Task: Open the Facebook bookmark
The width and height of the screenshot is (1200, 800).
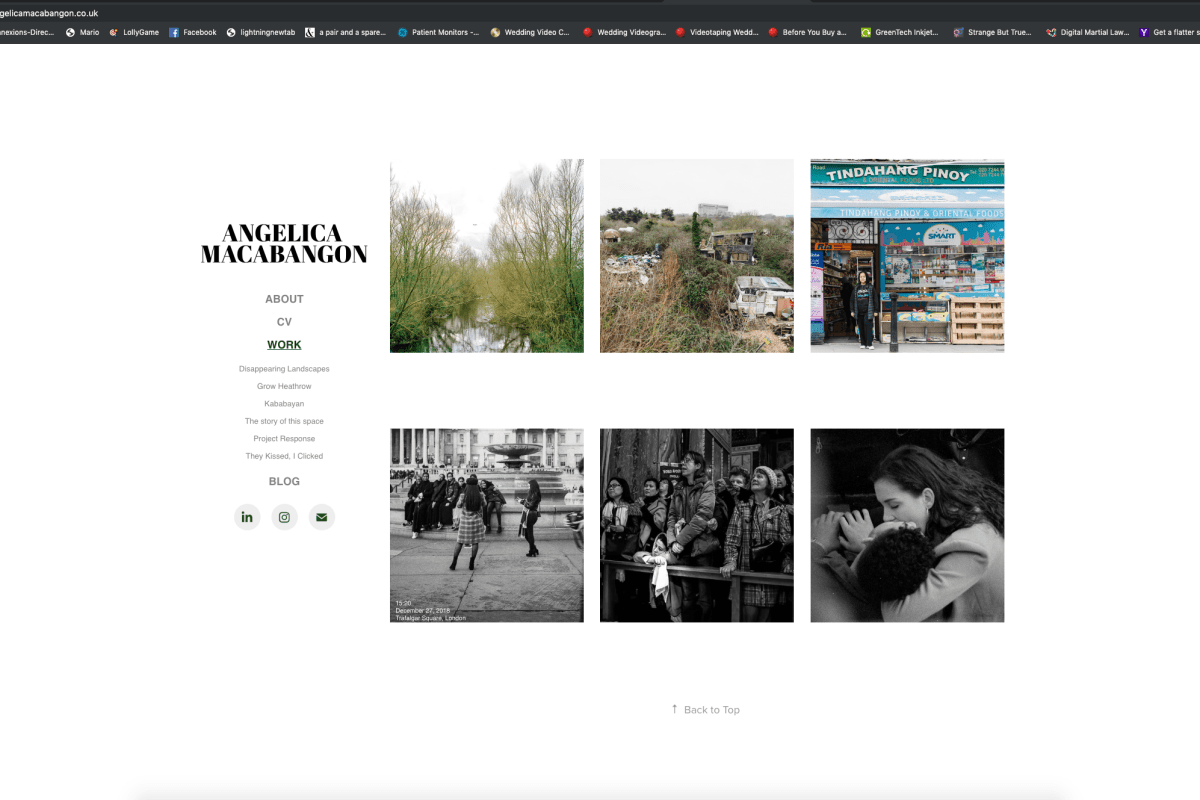Action: coord(193,32)
